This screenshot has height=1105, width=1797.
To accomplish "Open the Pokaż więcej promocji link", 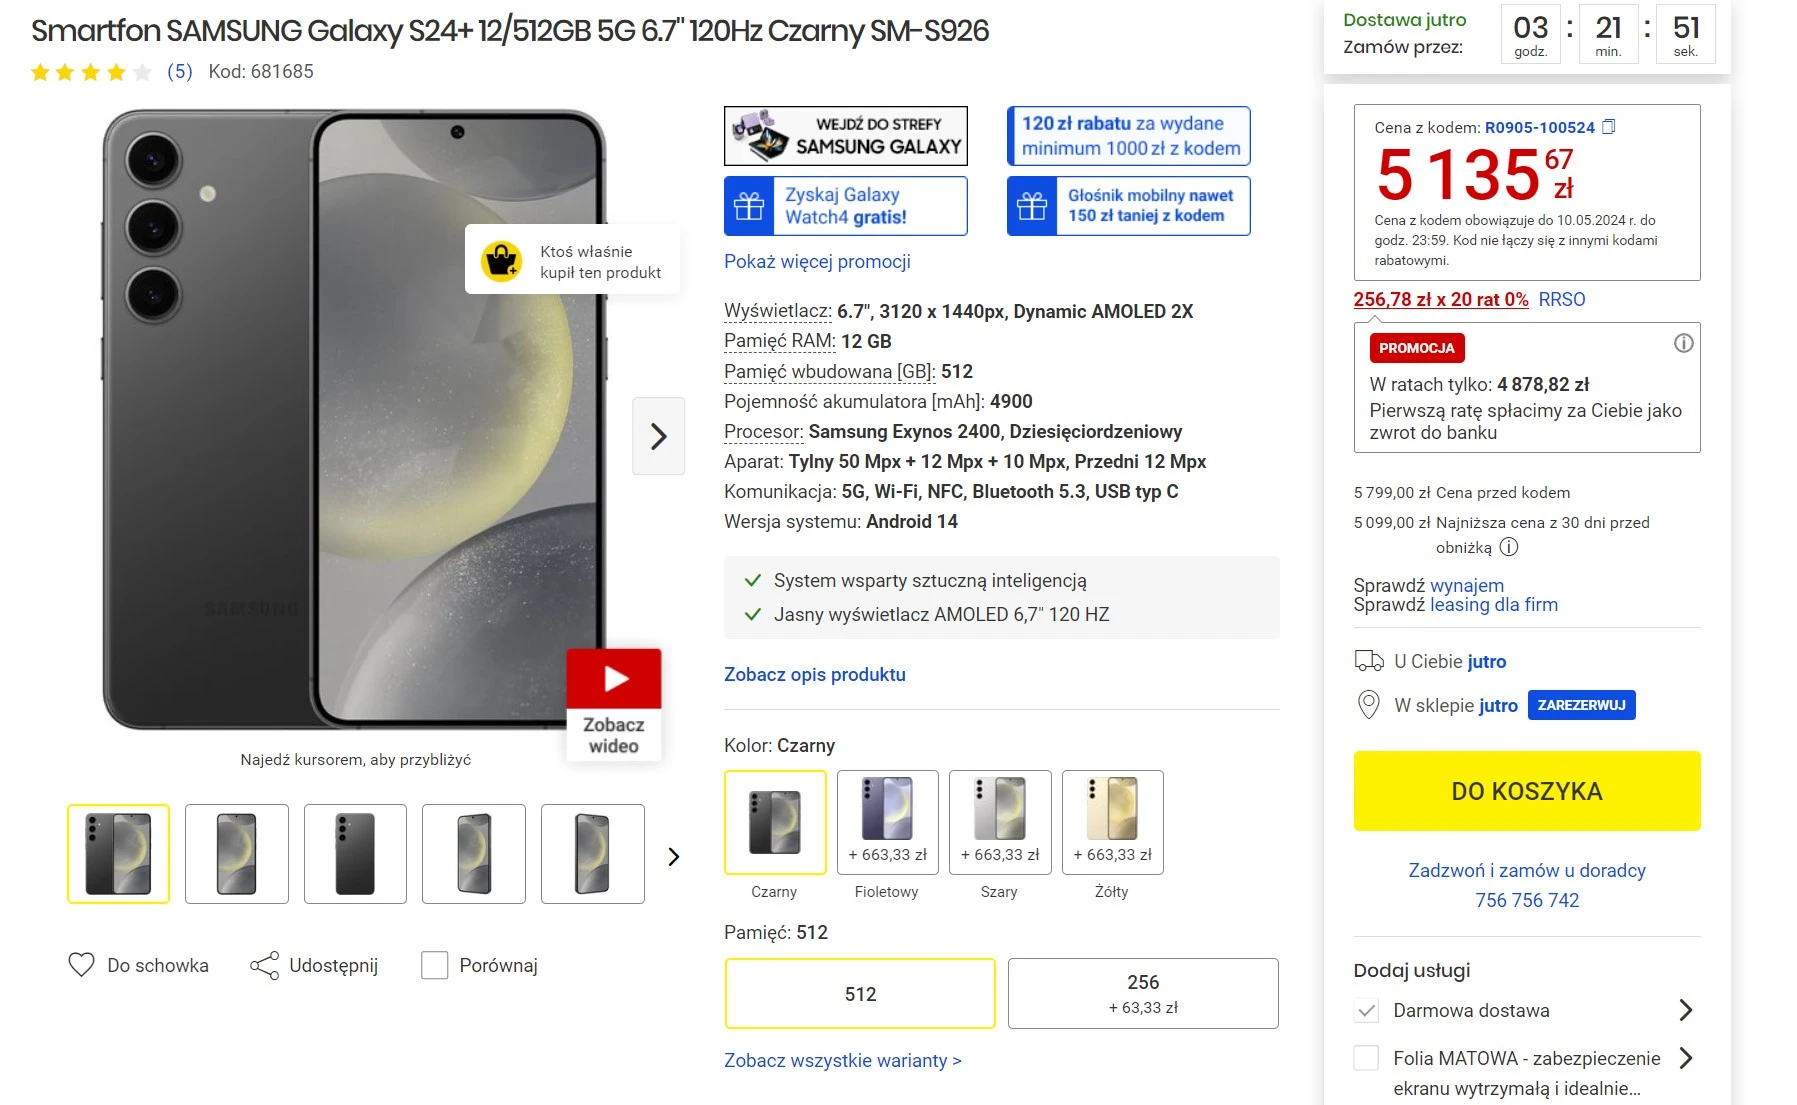I will coord(817,261).
